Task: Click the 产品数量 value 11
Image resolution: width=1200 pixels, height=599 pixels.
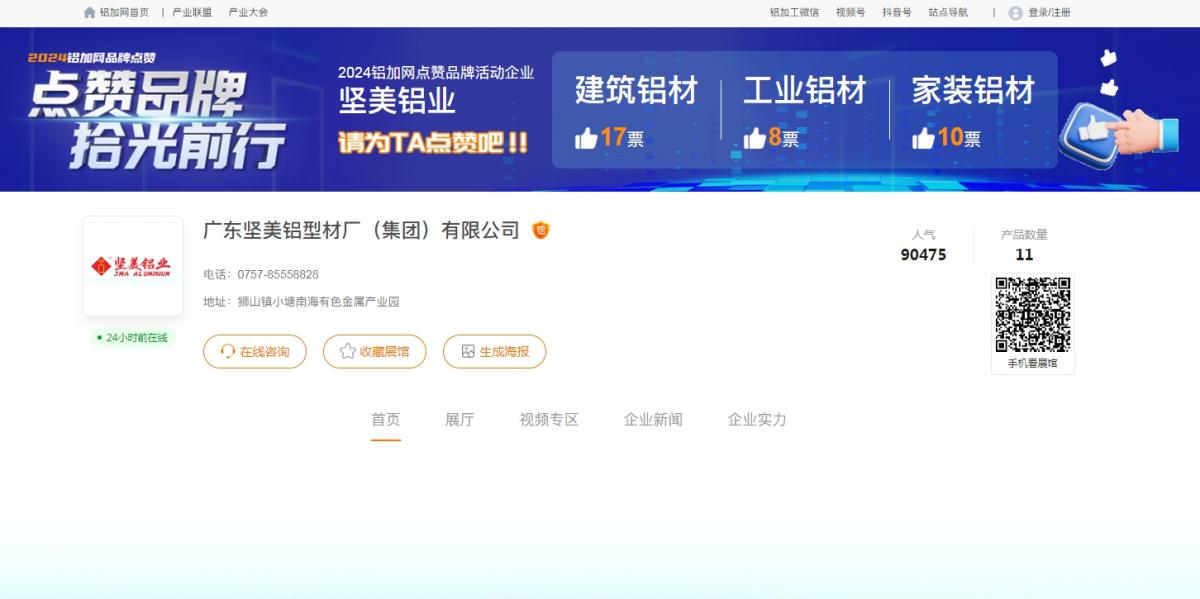Action: tap(1024, 255)
